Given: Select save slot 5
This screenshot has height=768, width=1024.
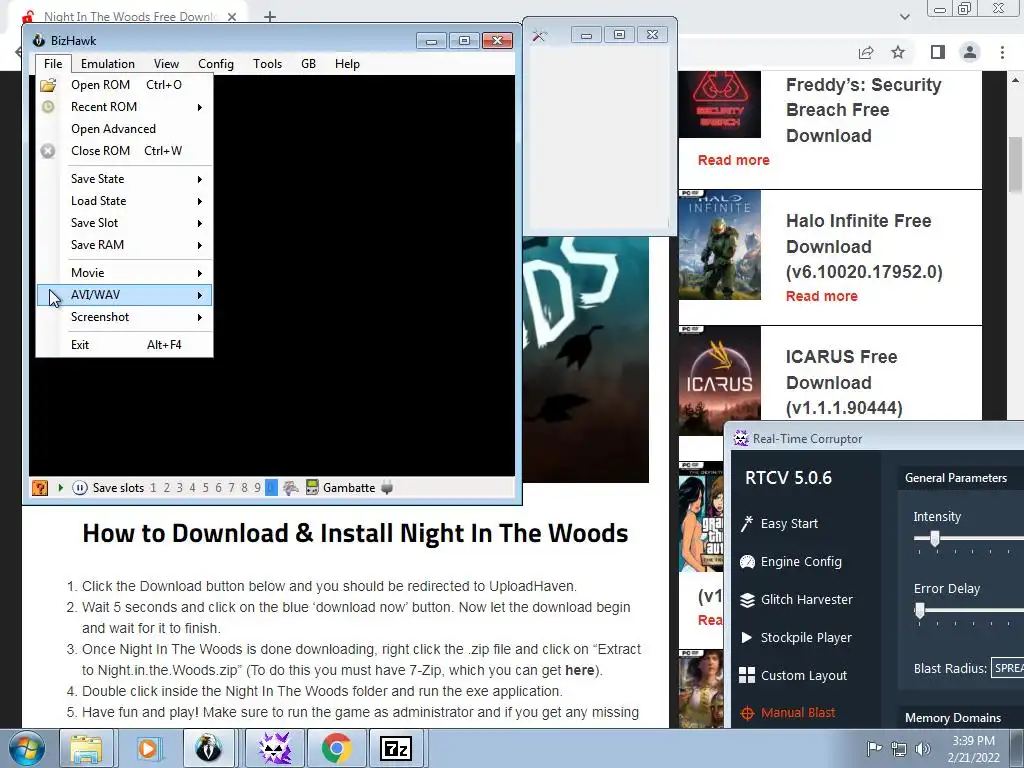Looking at the screenshot, I should (206, 488).
